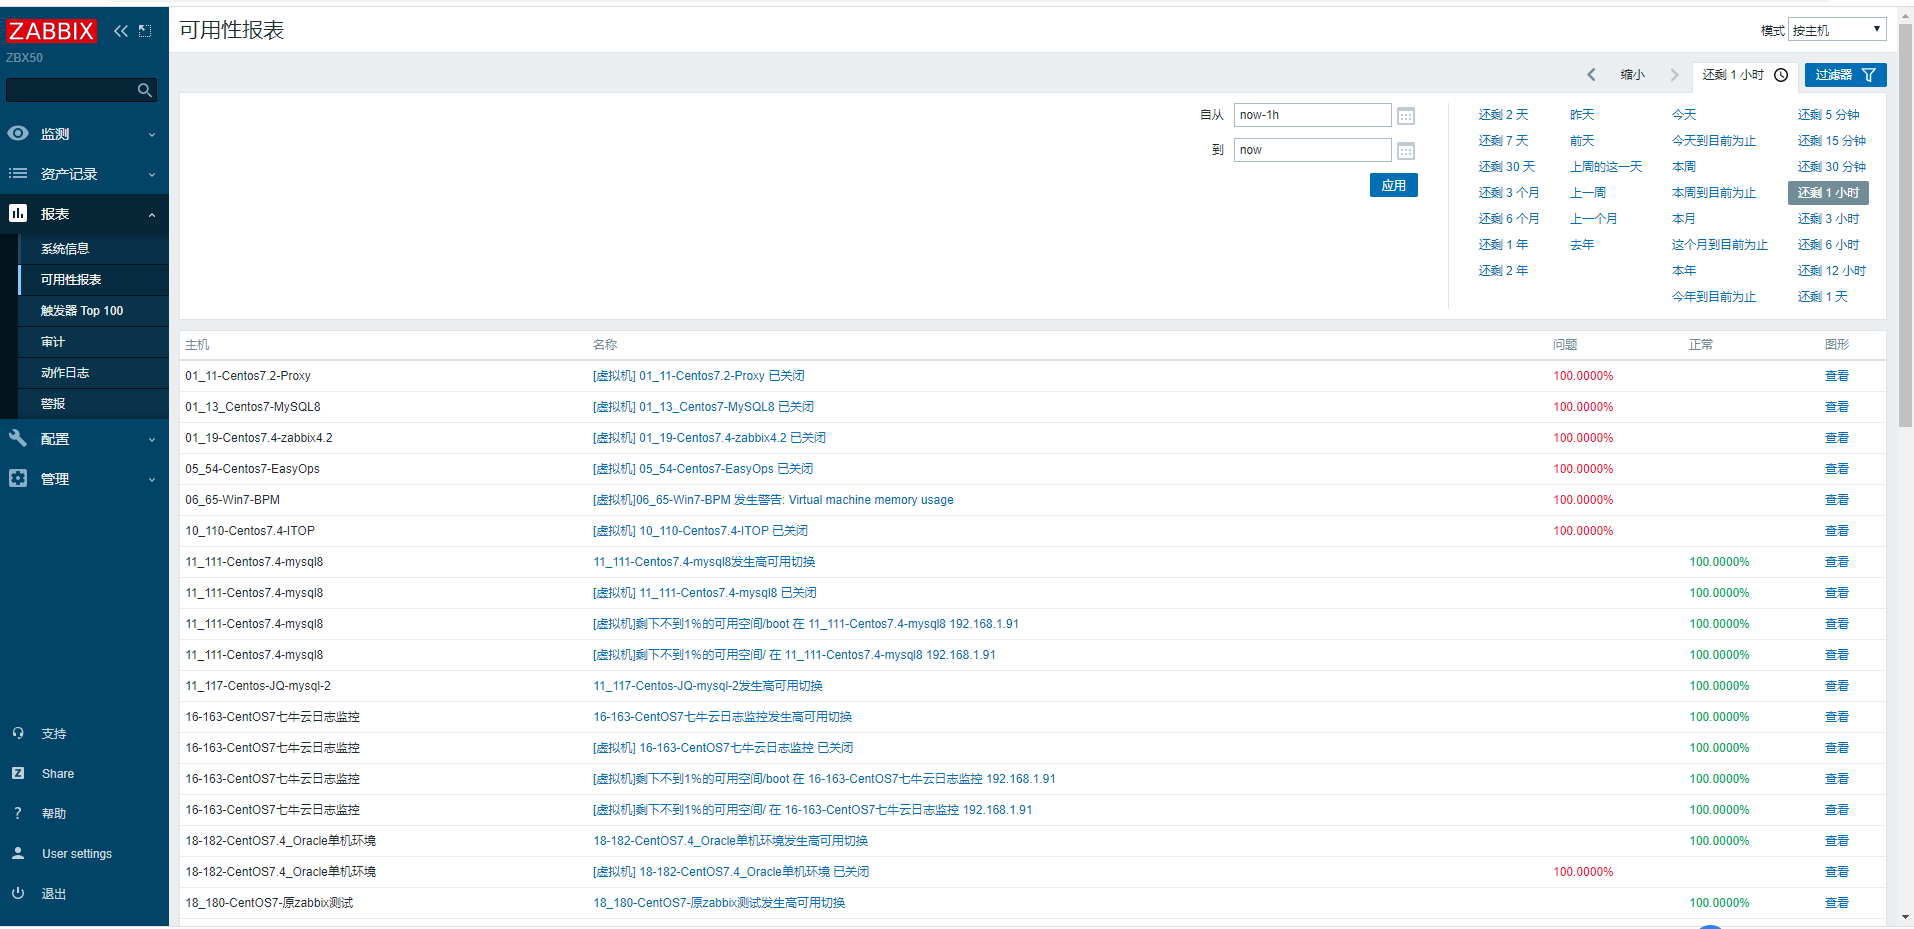Click the power icon for 退出

[18, 893]
